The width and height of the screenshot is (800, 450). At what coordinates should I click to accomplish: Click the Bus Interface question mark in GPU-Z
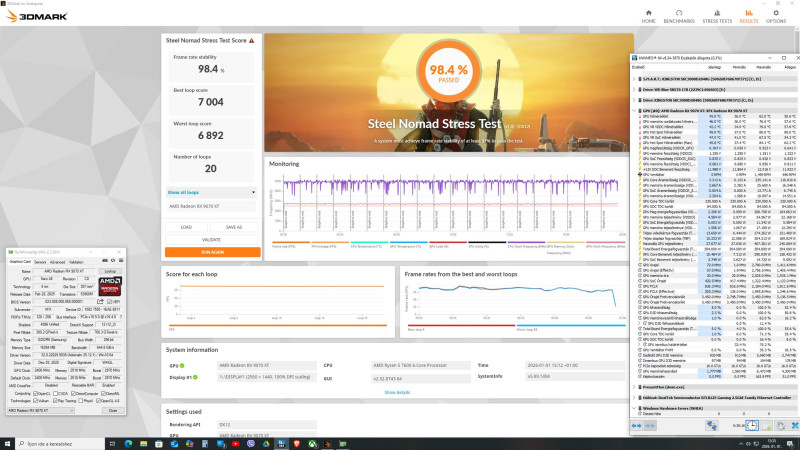pos(121,317)
